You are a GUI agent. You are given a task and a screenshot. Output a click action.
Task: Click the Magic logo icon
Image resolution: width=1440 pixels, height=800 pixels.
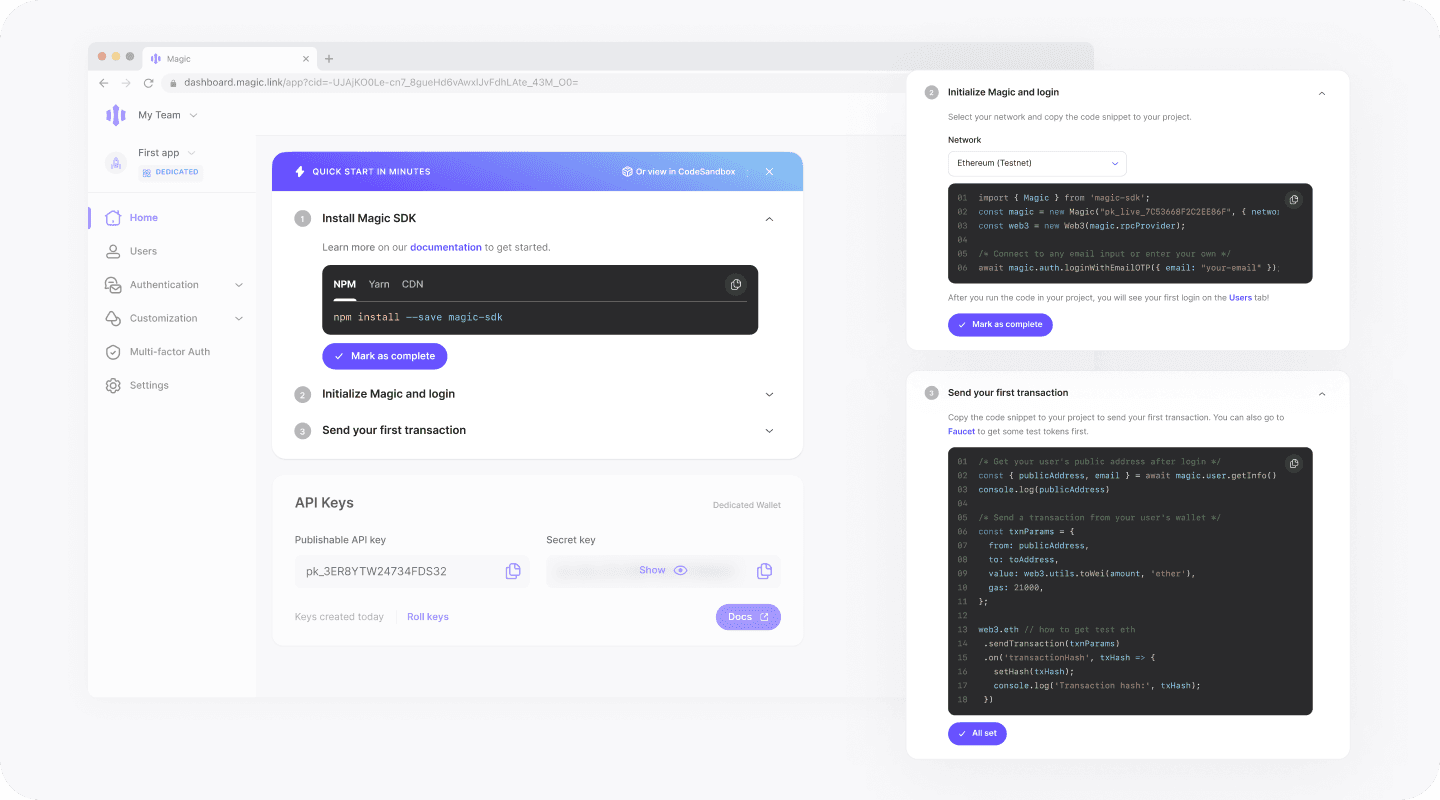click(116, 115)
